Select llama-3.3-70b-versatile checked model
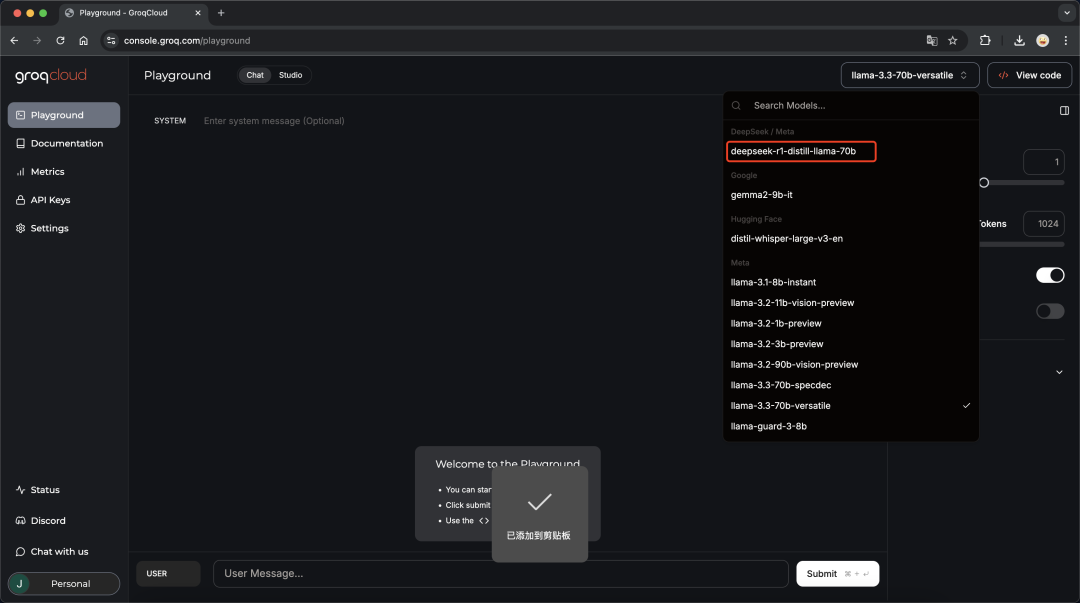Viewport: 1080px width, 603px height. [x=851, y=406]
